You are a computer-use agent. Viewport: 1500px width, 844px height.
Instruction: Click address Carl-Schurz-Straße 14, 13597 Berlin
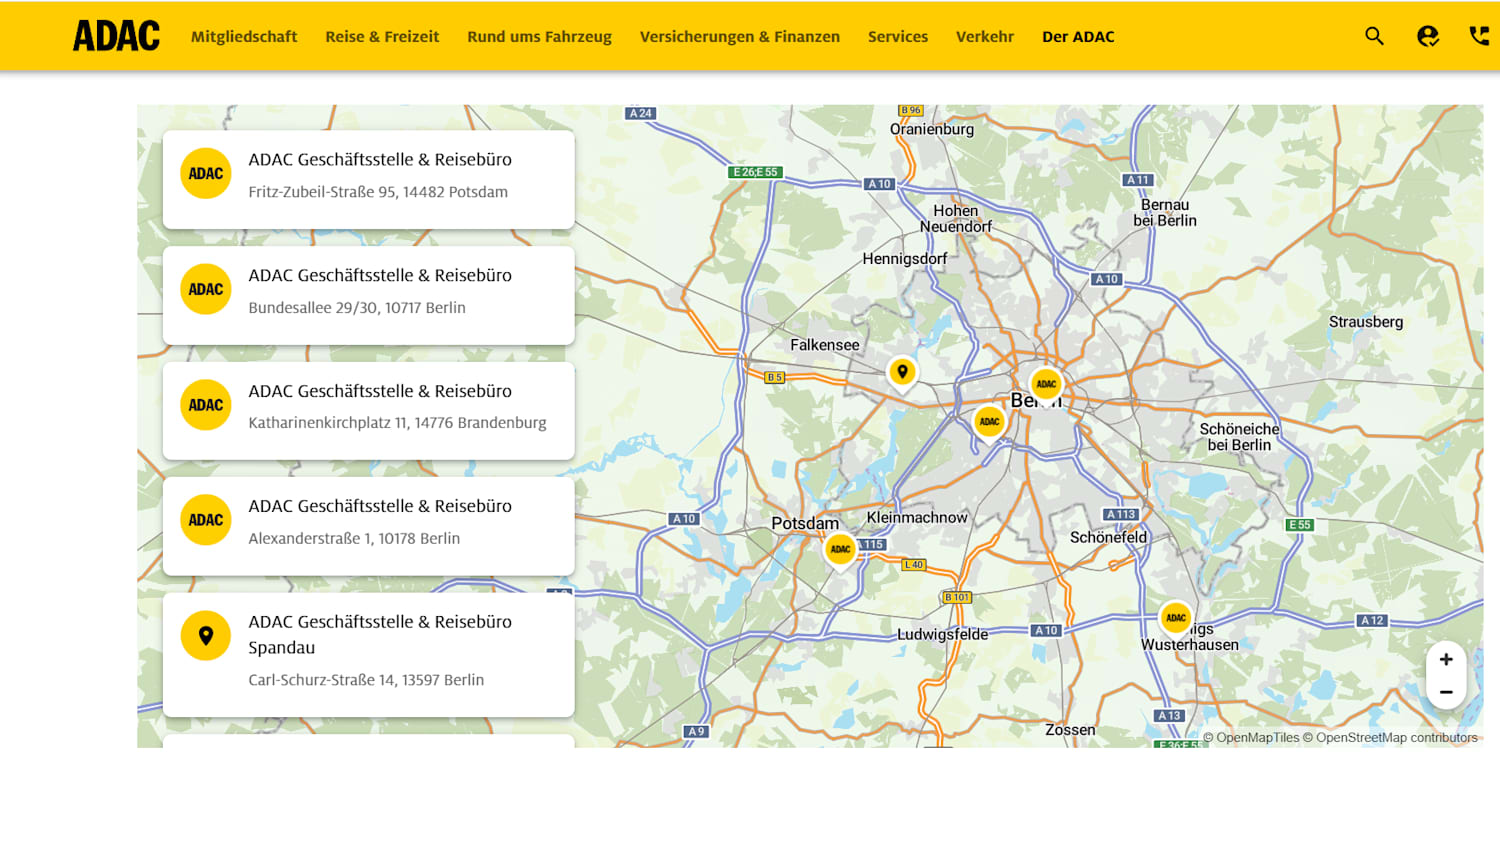[x=366, y=680]
